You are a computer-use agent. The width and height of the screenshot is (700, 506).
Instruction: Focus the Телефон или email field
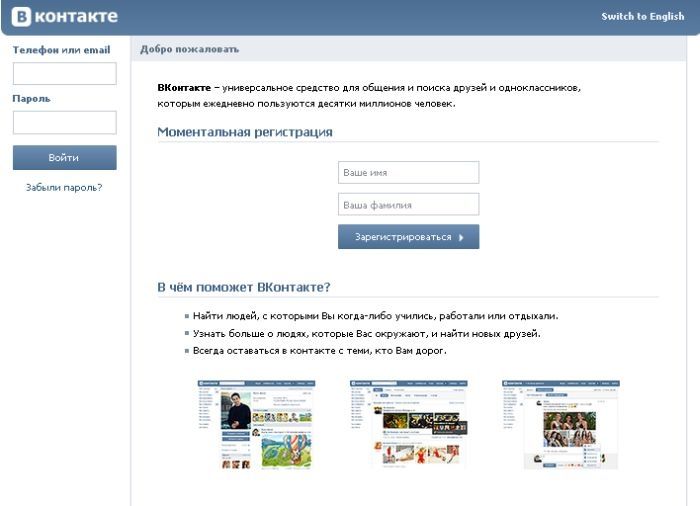point(64,74)
